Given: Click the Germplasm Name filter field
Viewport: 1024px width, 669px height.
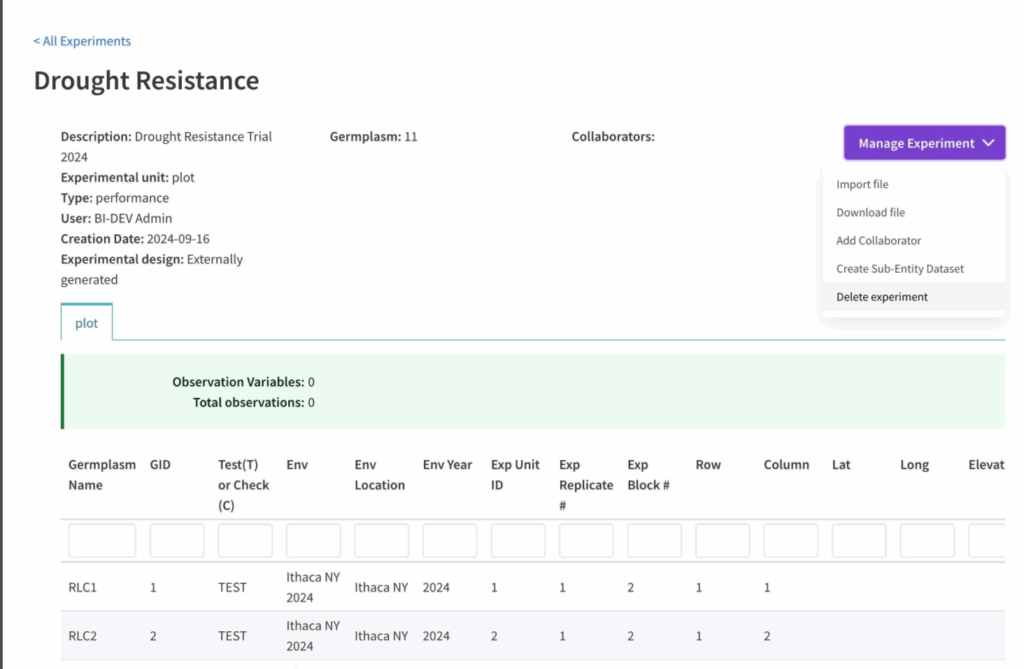Looking at the screenshot, I should (102, 541).
